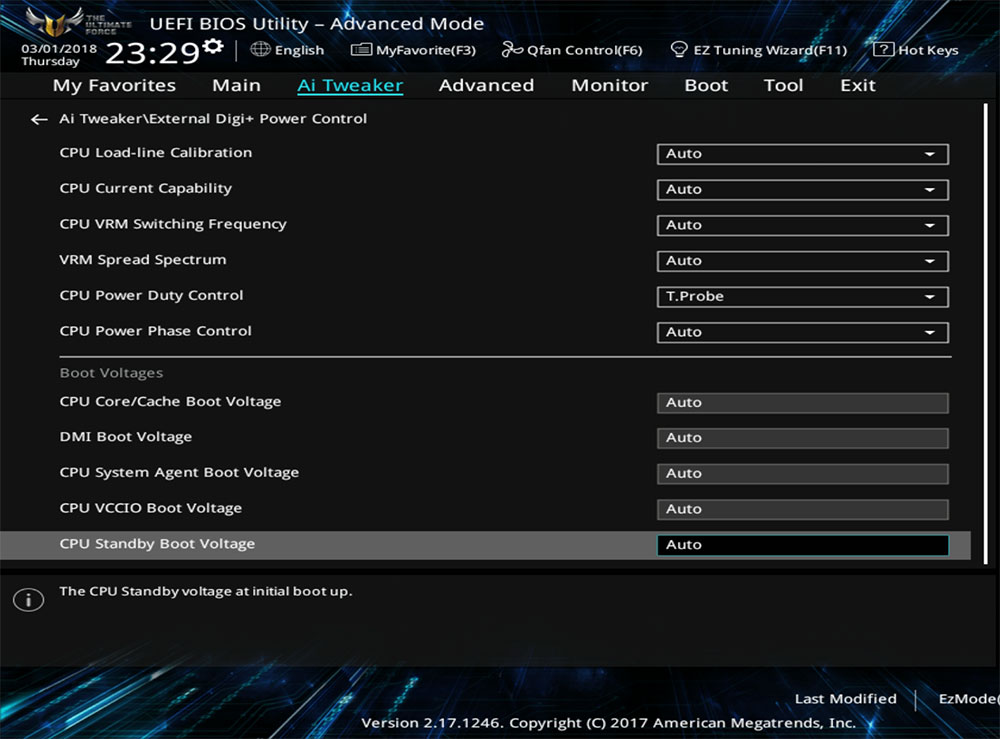
Task: Open CPU Power Duty Control T.Probe dropdown
Action: click(x=802, y=296)
